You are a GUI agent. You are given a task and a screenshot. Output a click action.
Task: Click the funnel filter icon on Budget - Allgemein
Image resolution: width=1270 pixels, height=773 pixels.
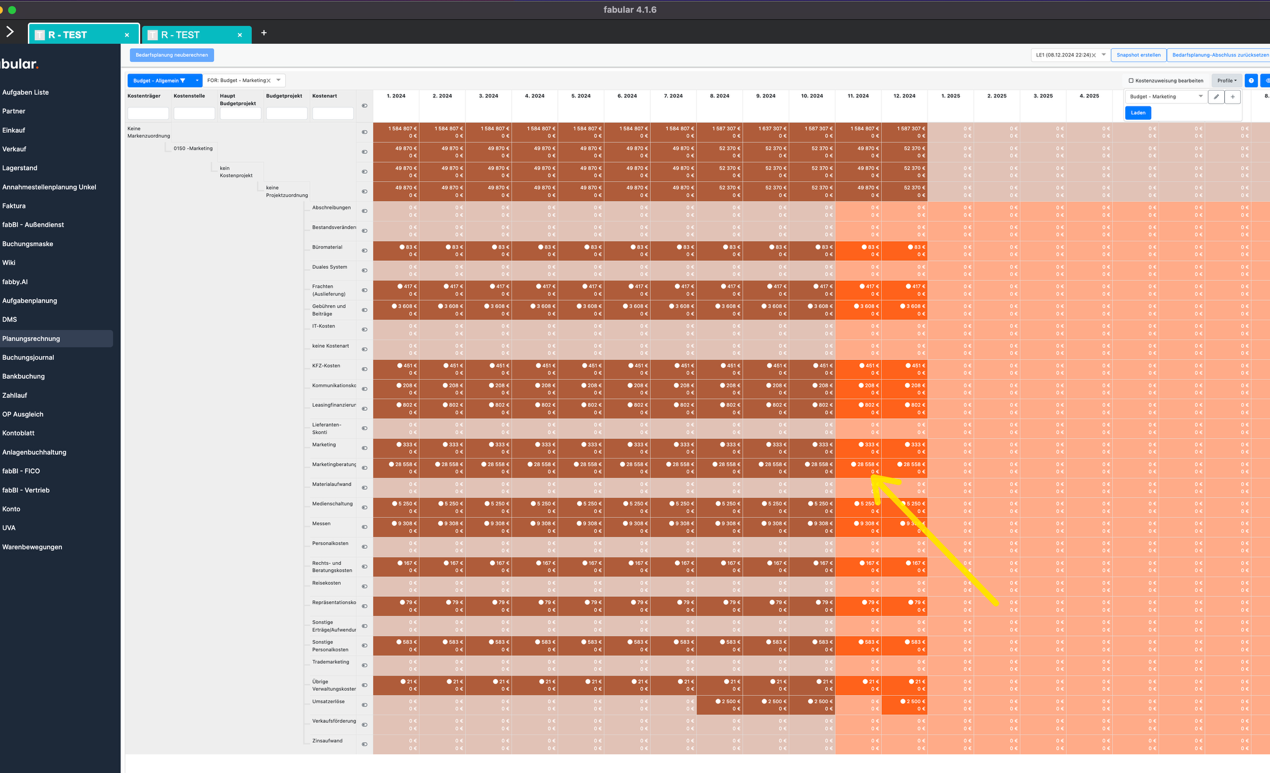pyautogui.click(x=183, y=80)
